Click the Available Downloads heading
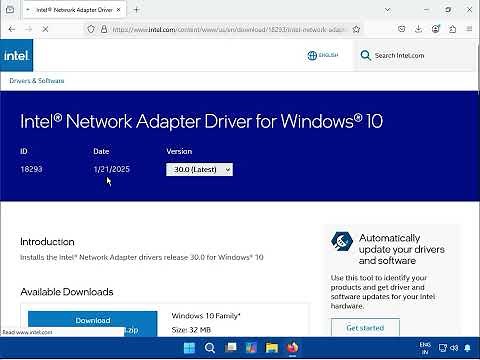The image size is (480, 360). 67,292
